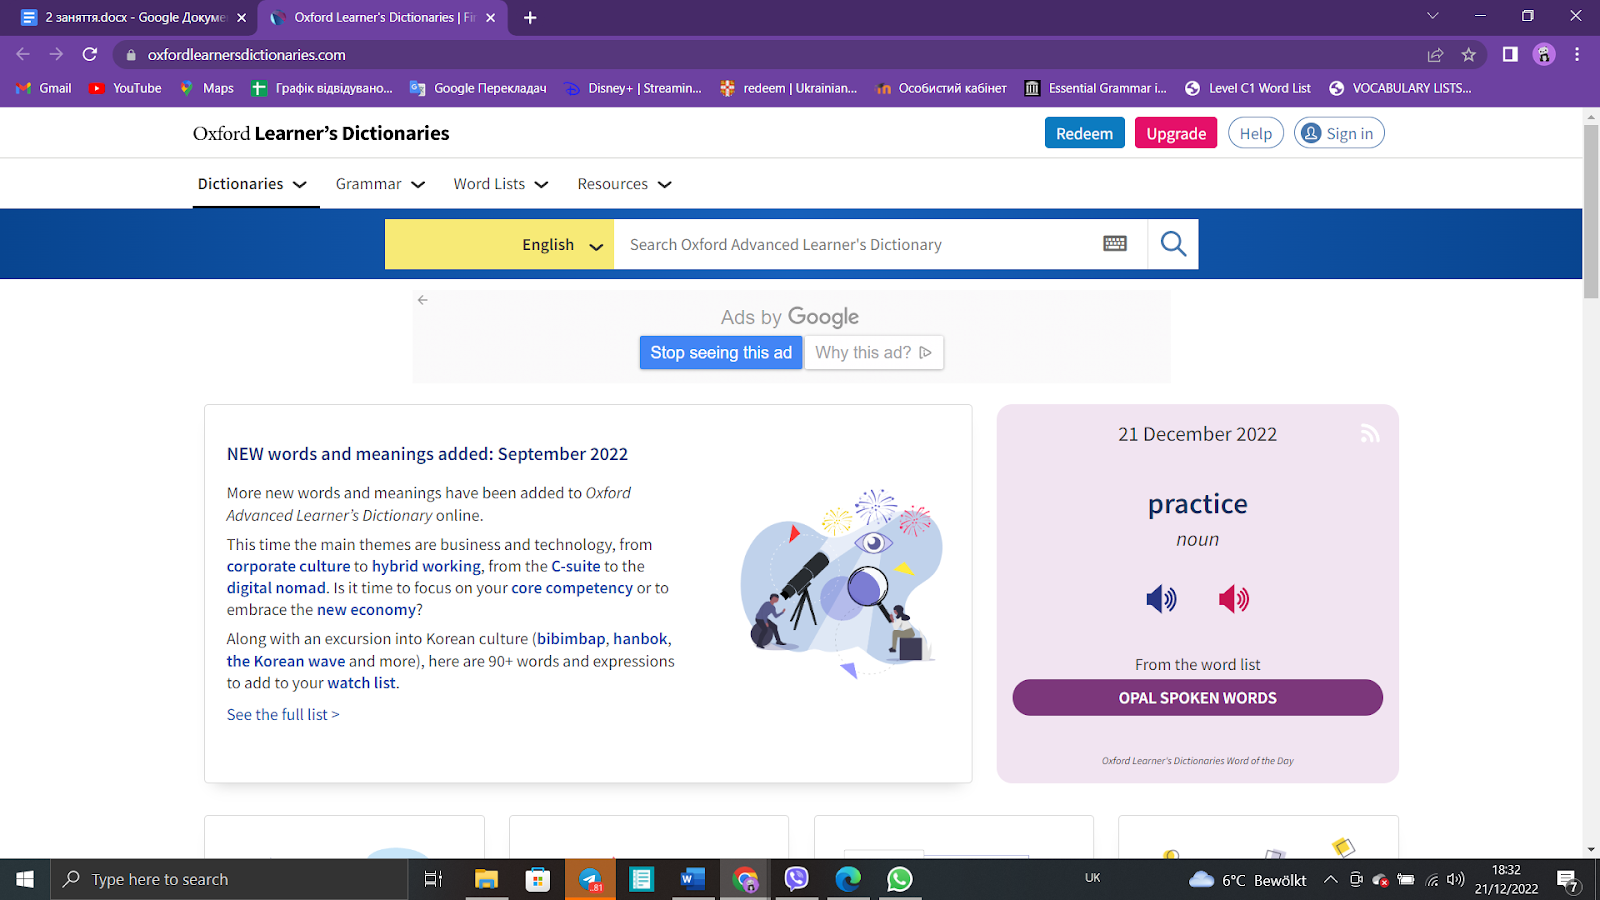
Task: Open the C-suite entry link
Action: pos(576,566)
